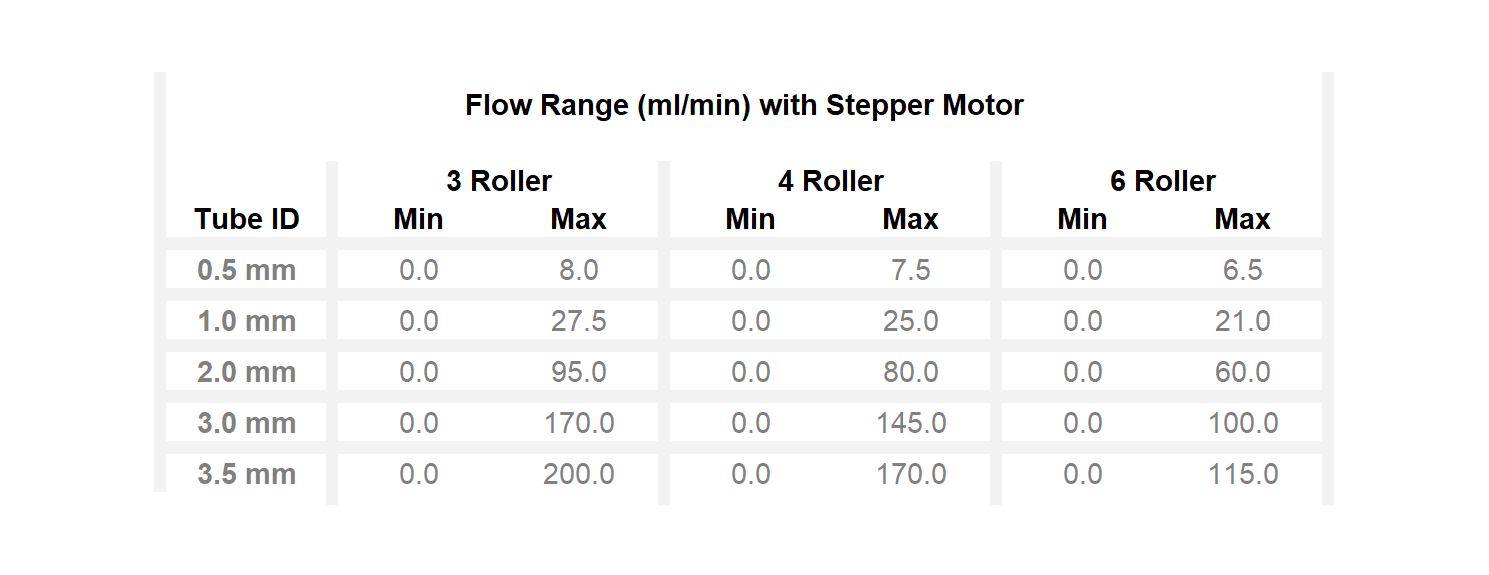
Task: Click the Flow Range table title
Action: click(744, 105)
